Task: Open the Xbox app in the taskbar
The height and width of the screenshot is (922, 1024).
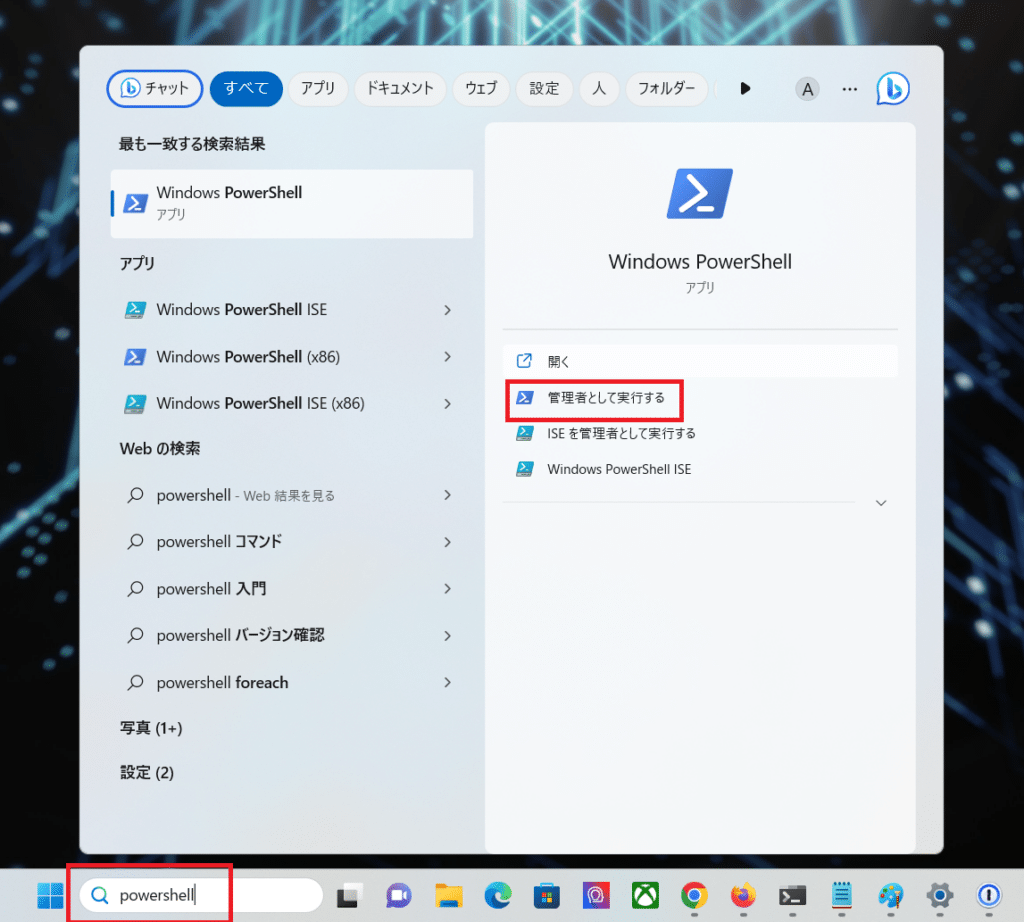Action: point(645,895)
